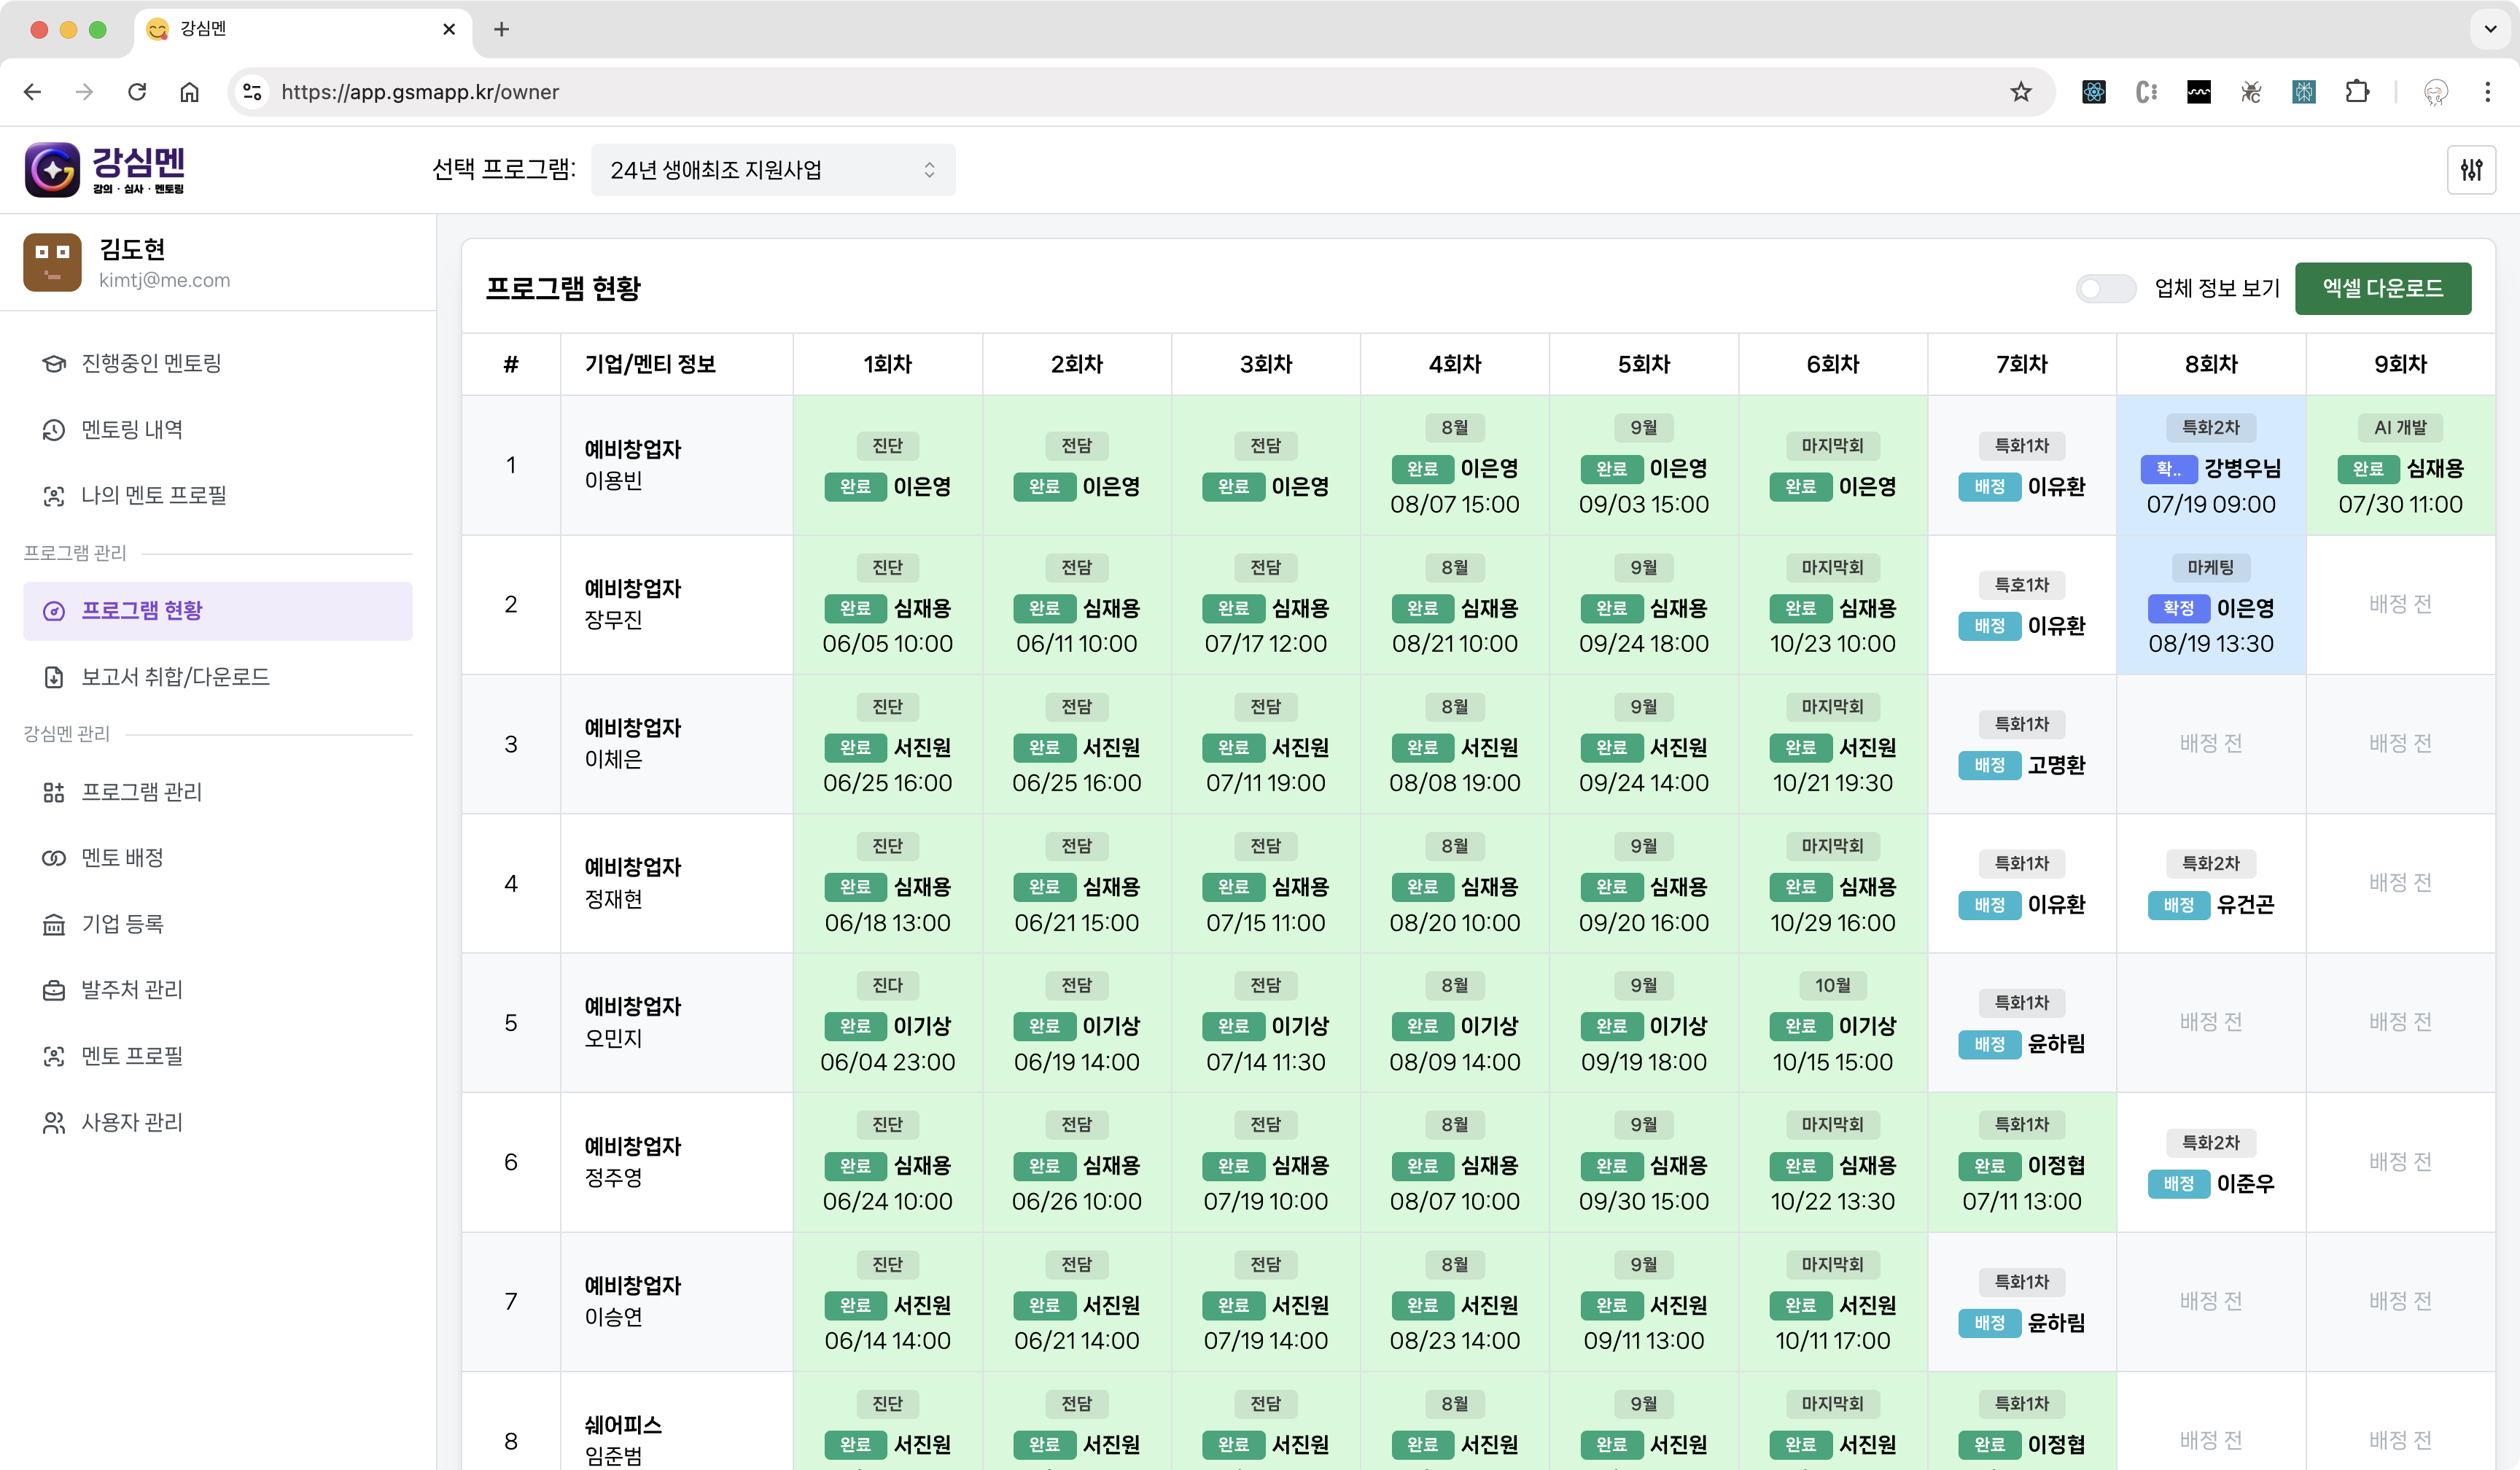
Task: Open a new browser tab
Action: pyautogui.click(x=501, y=29)
